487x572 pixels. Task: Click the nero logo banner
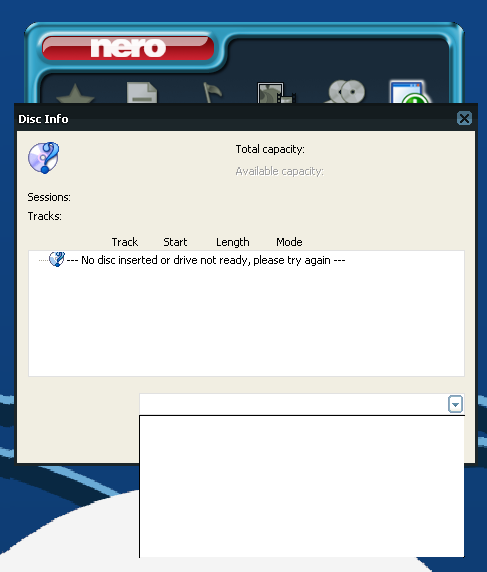(x=128, y=48)
